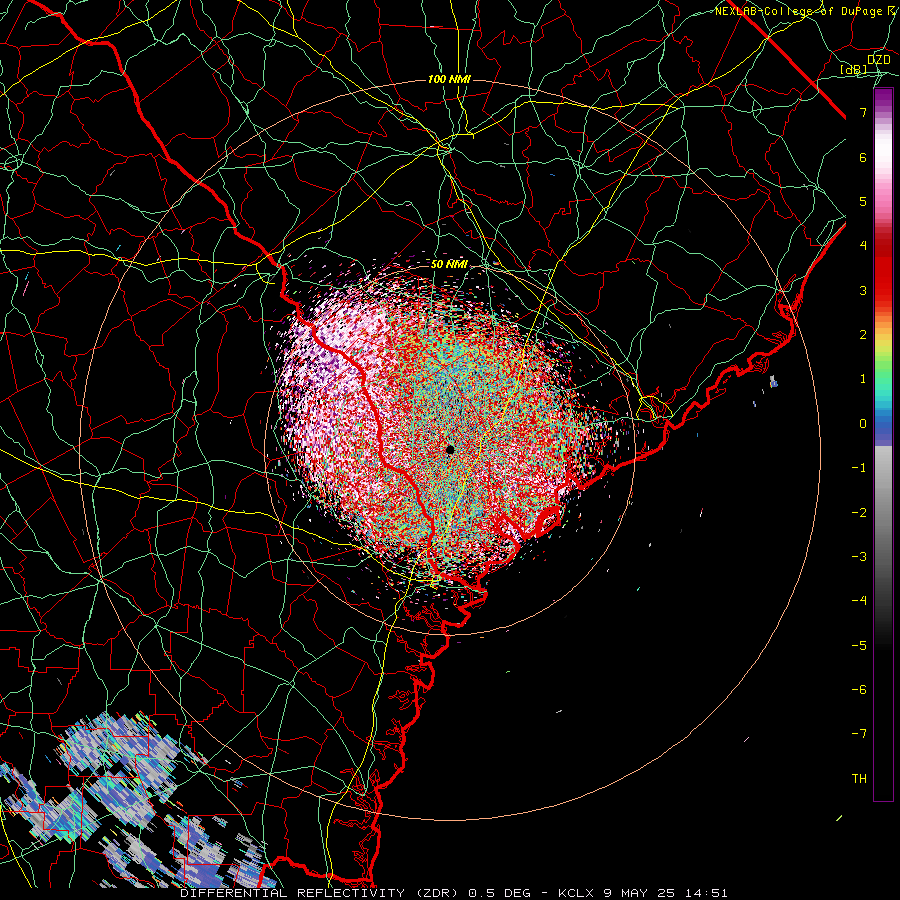Viewport: 900px width, 900px height.
Task: Click the red band of the color scale
Action: coord(883,270)
